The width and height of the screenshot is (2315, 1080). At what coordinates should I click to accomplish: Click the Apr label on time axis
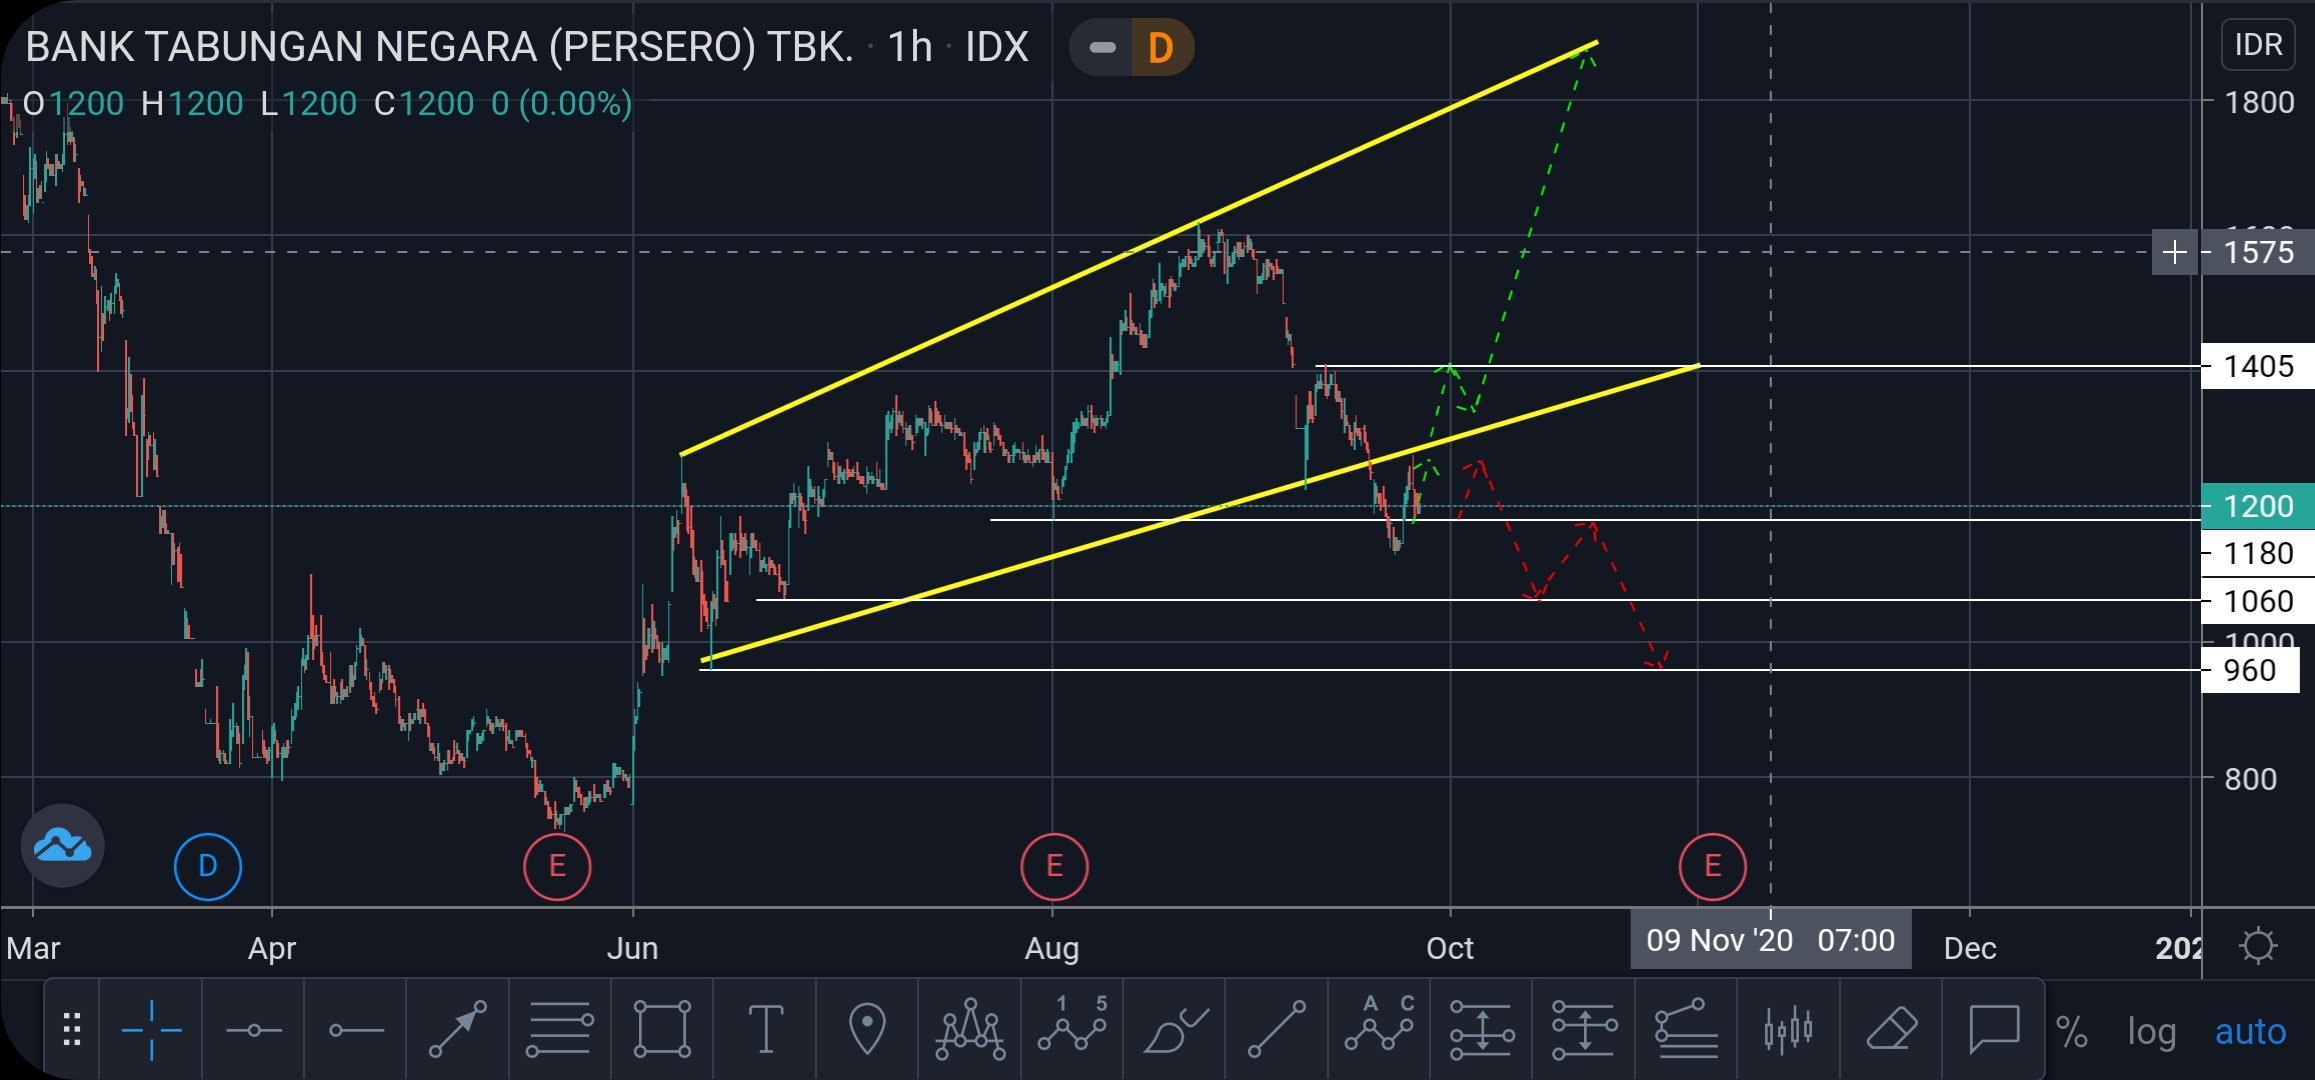pos(272,948)
